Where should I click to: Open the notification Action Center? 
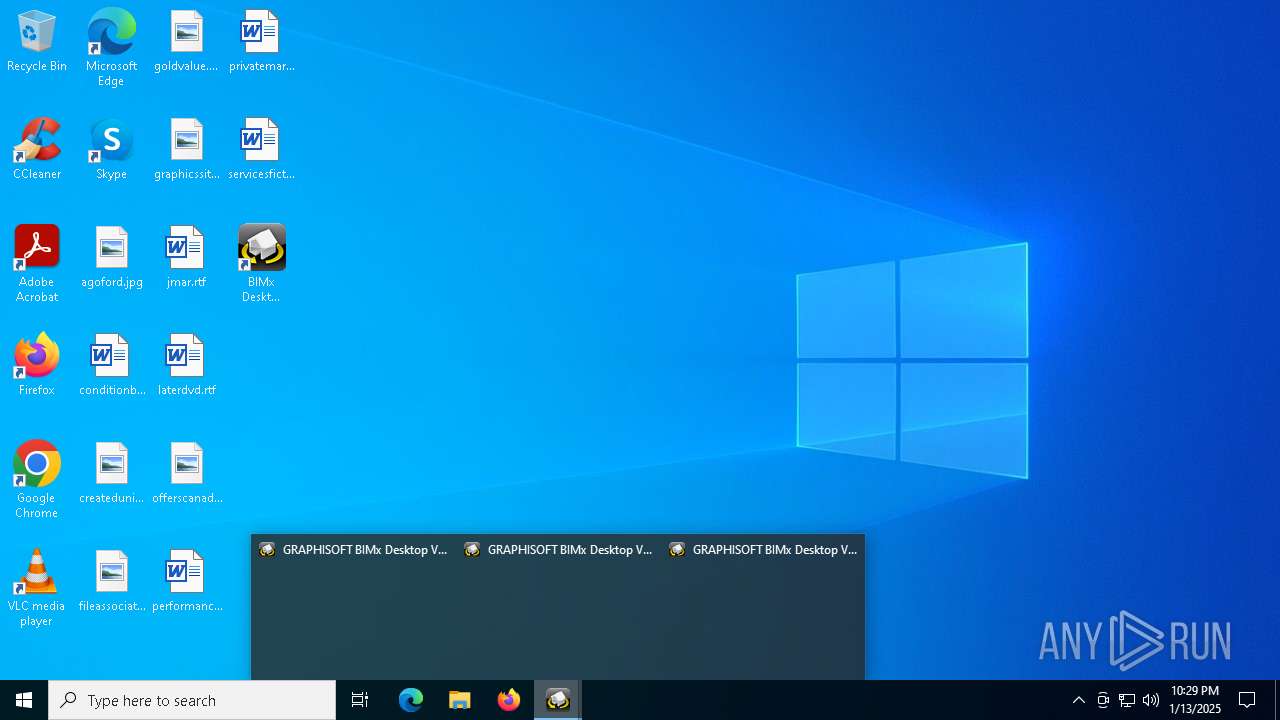point(1247,700)
